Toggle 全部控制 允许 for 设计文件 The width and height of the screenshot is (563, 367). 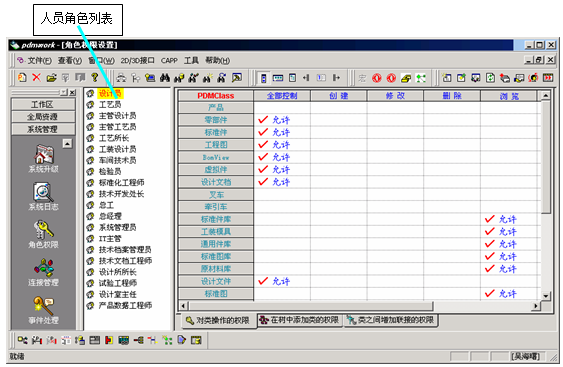click(274, 281)
